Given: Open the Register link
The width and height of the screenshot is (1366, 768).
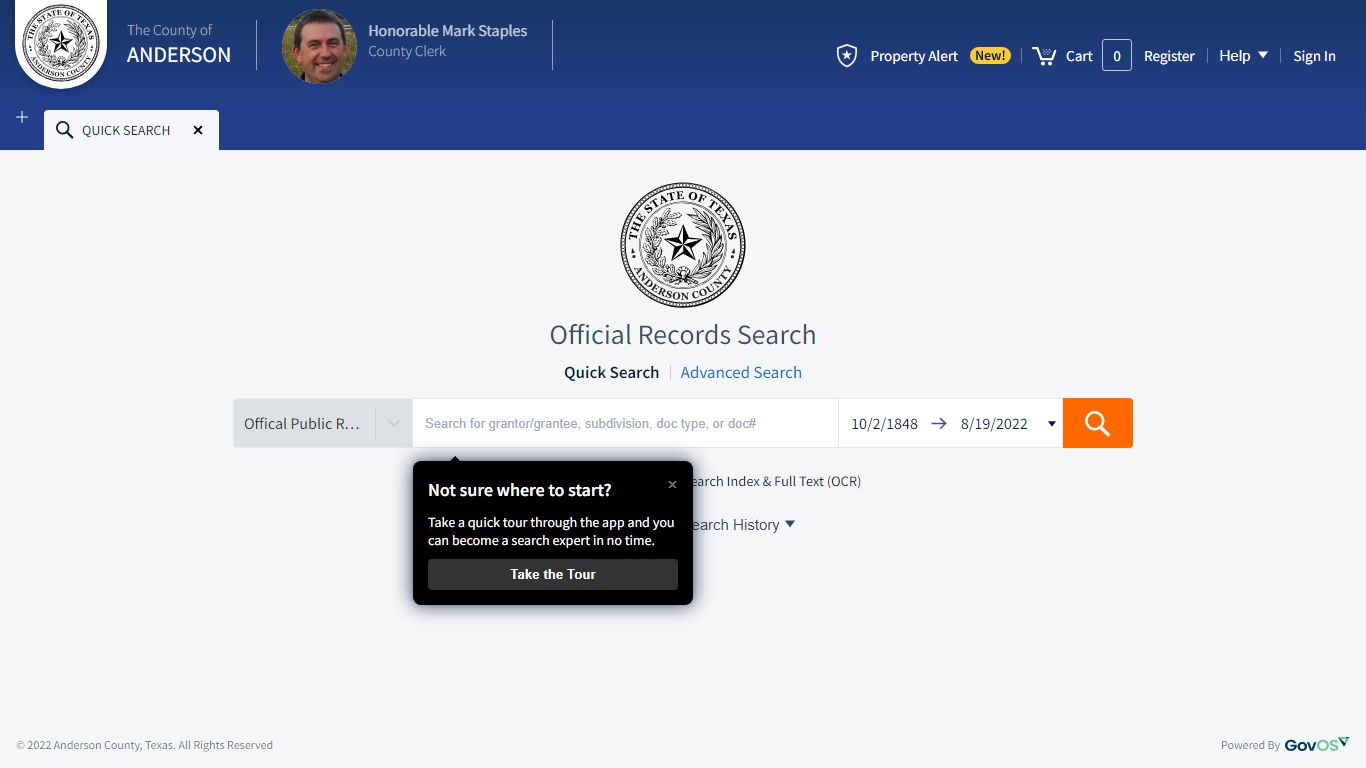Looking at the screenshot, I should (1169, 56).
